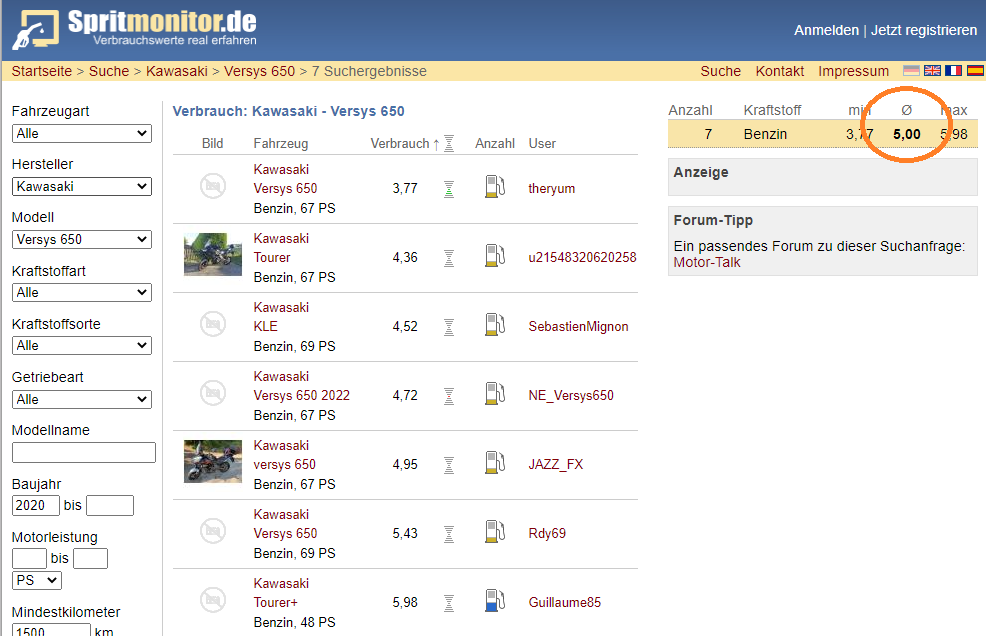
Task: Open the Hersteller dropdown showing Kawasaki
Action: click(x=82, y=186)
